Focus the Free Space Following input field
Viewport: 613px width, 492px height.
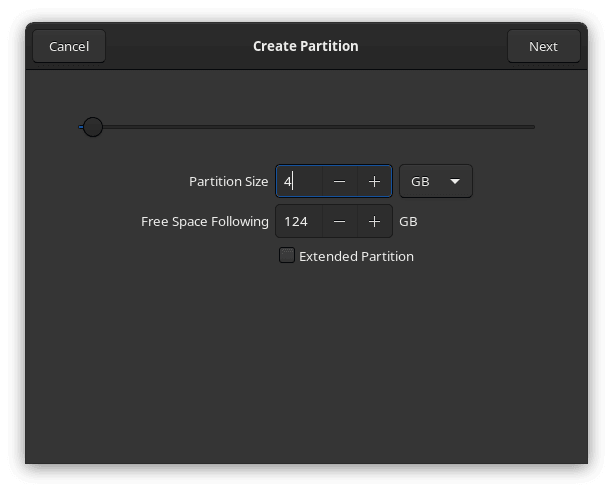(298, 221)
